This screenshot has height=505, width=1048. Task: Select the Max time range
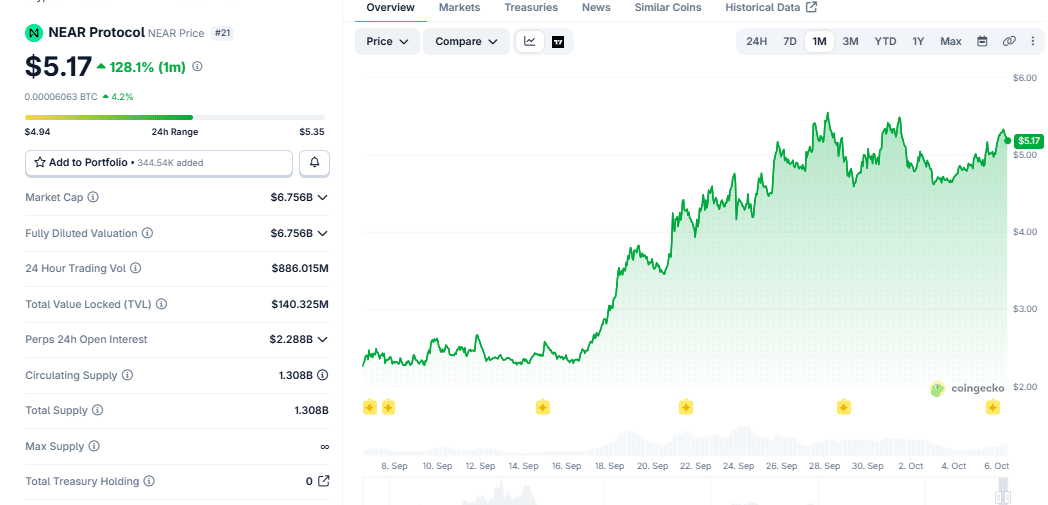(x=950, y=41)
